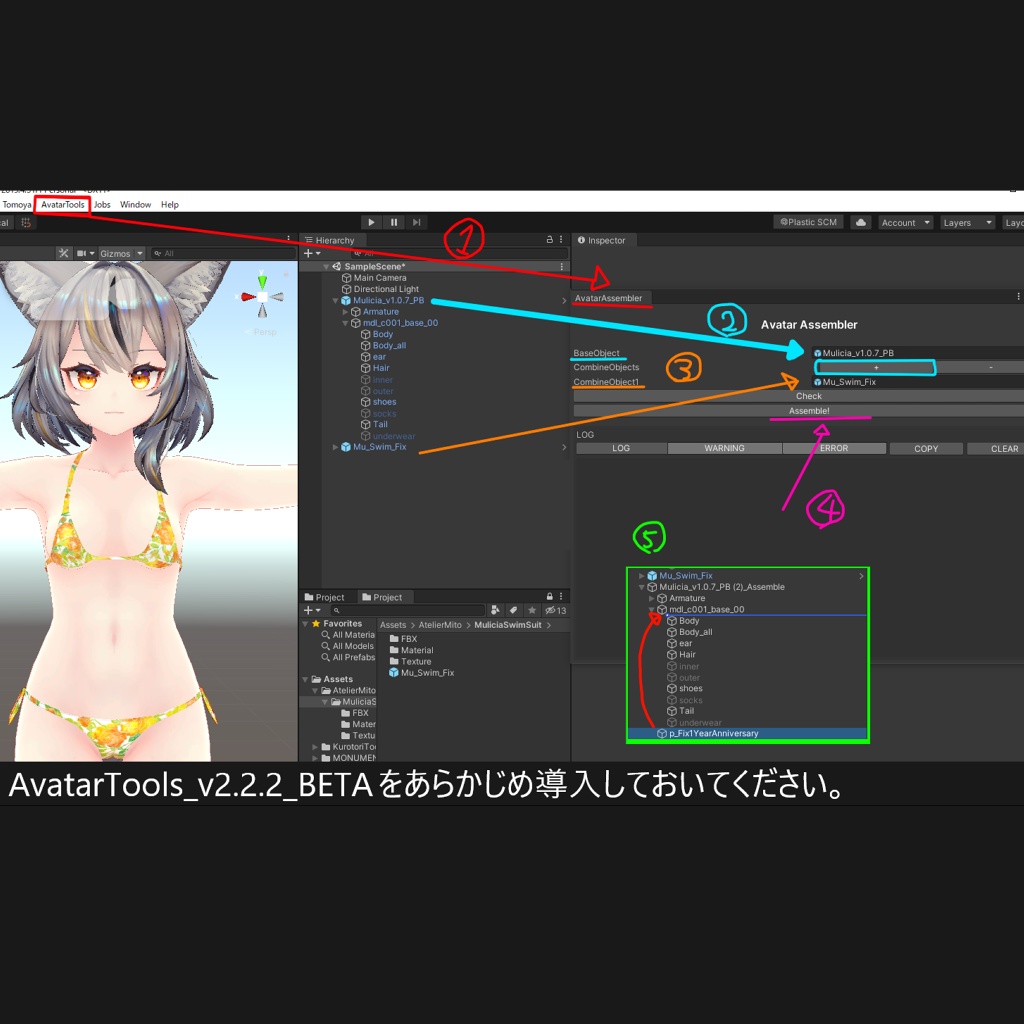The image size is (1024, 1024).
Task: Open the Hierarchy panel kebab menu
Action: [x=561, y=240]
